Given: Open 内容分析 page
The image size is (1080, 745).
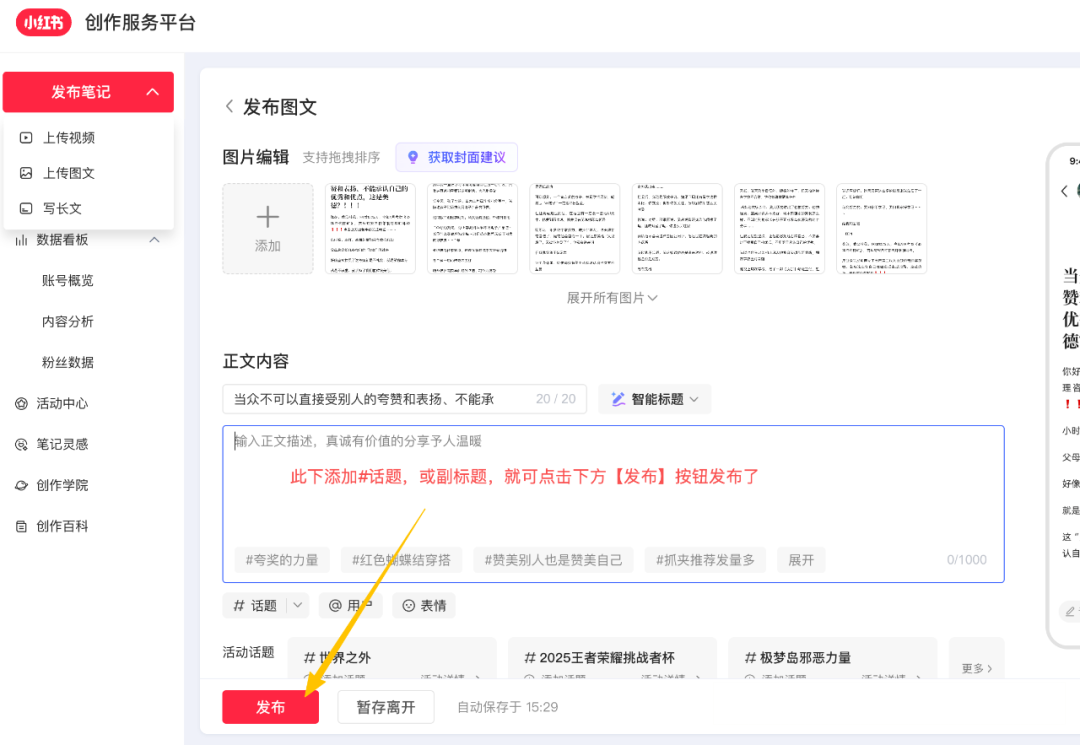Looking at the screenshot, I should pos(68,321).
